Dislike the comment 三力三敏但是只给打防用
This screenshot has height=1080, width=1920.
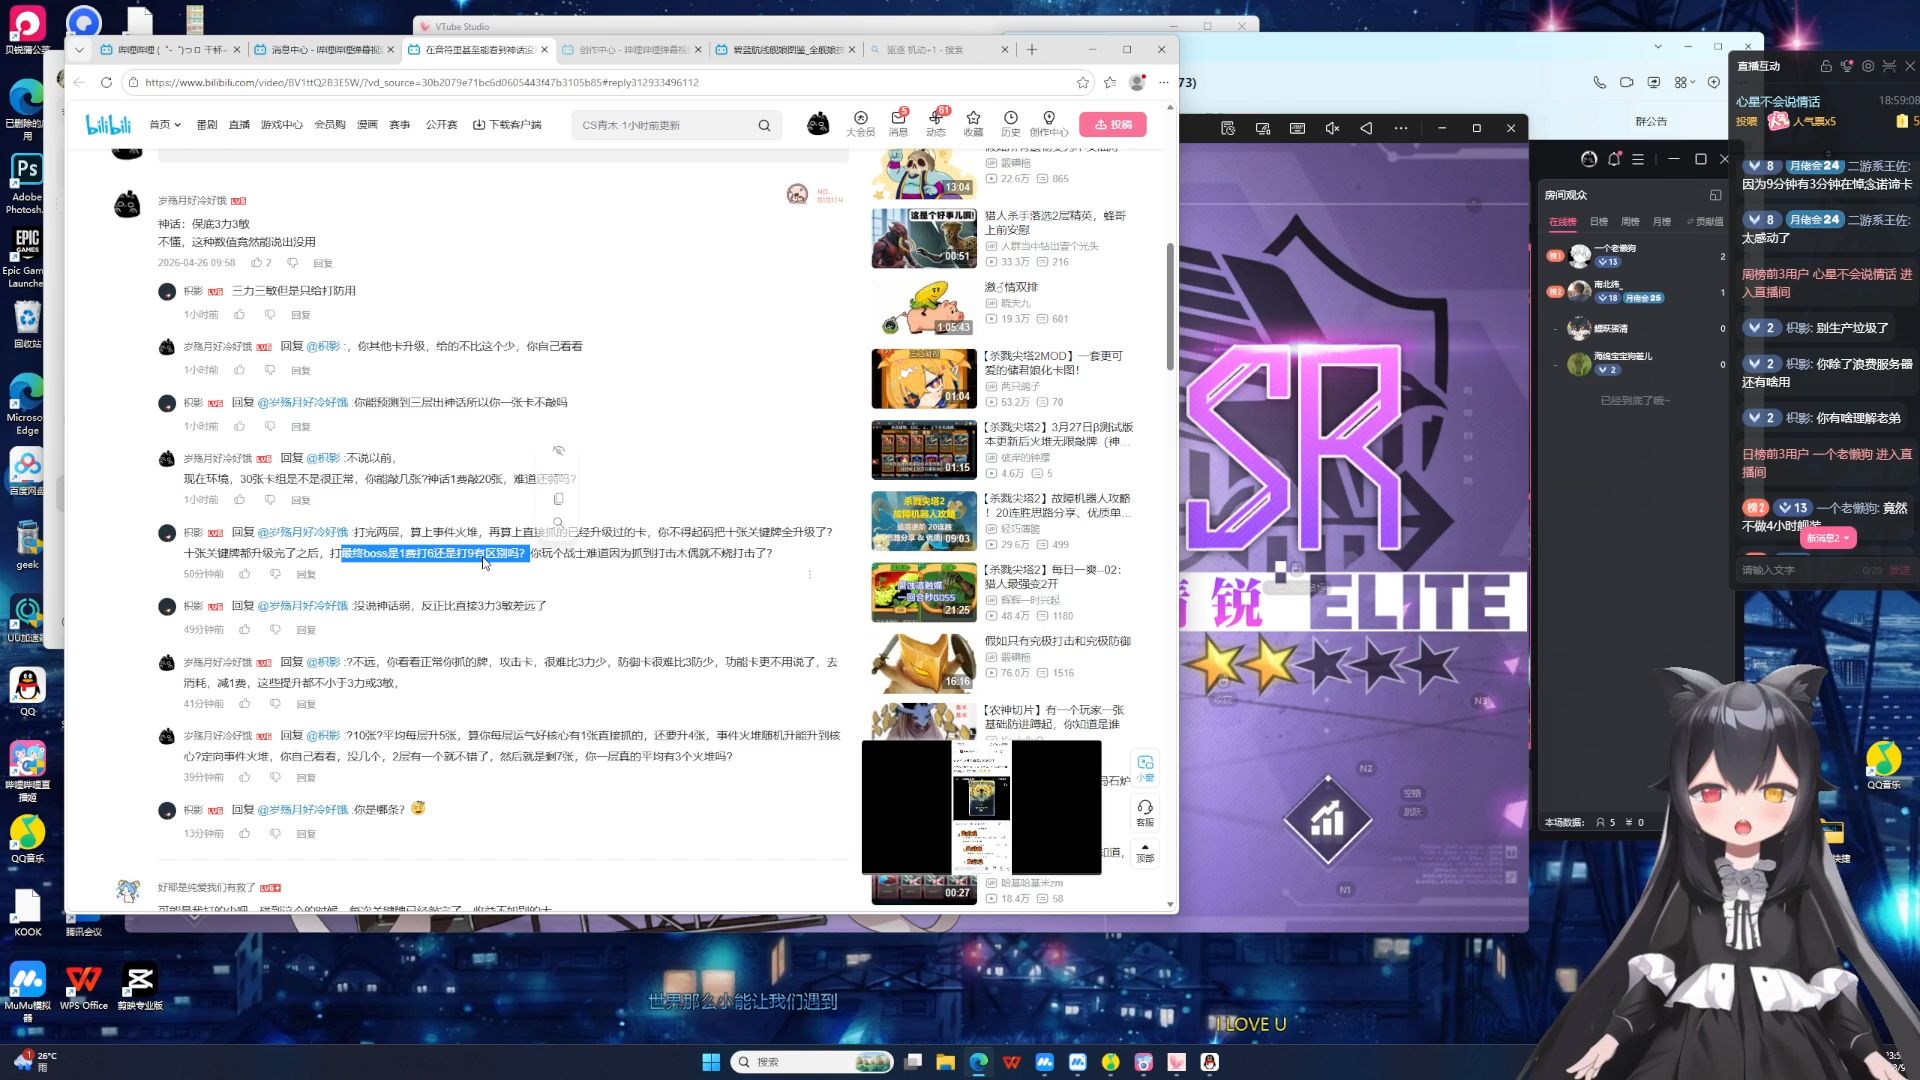coord(269,315)
